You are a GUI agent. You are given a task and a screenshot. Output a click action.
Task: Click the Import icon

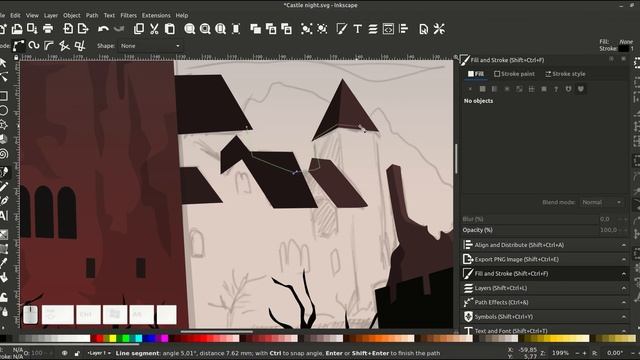coord(68,29)
